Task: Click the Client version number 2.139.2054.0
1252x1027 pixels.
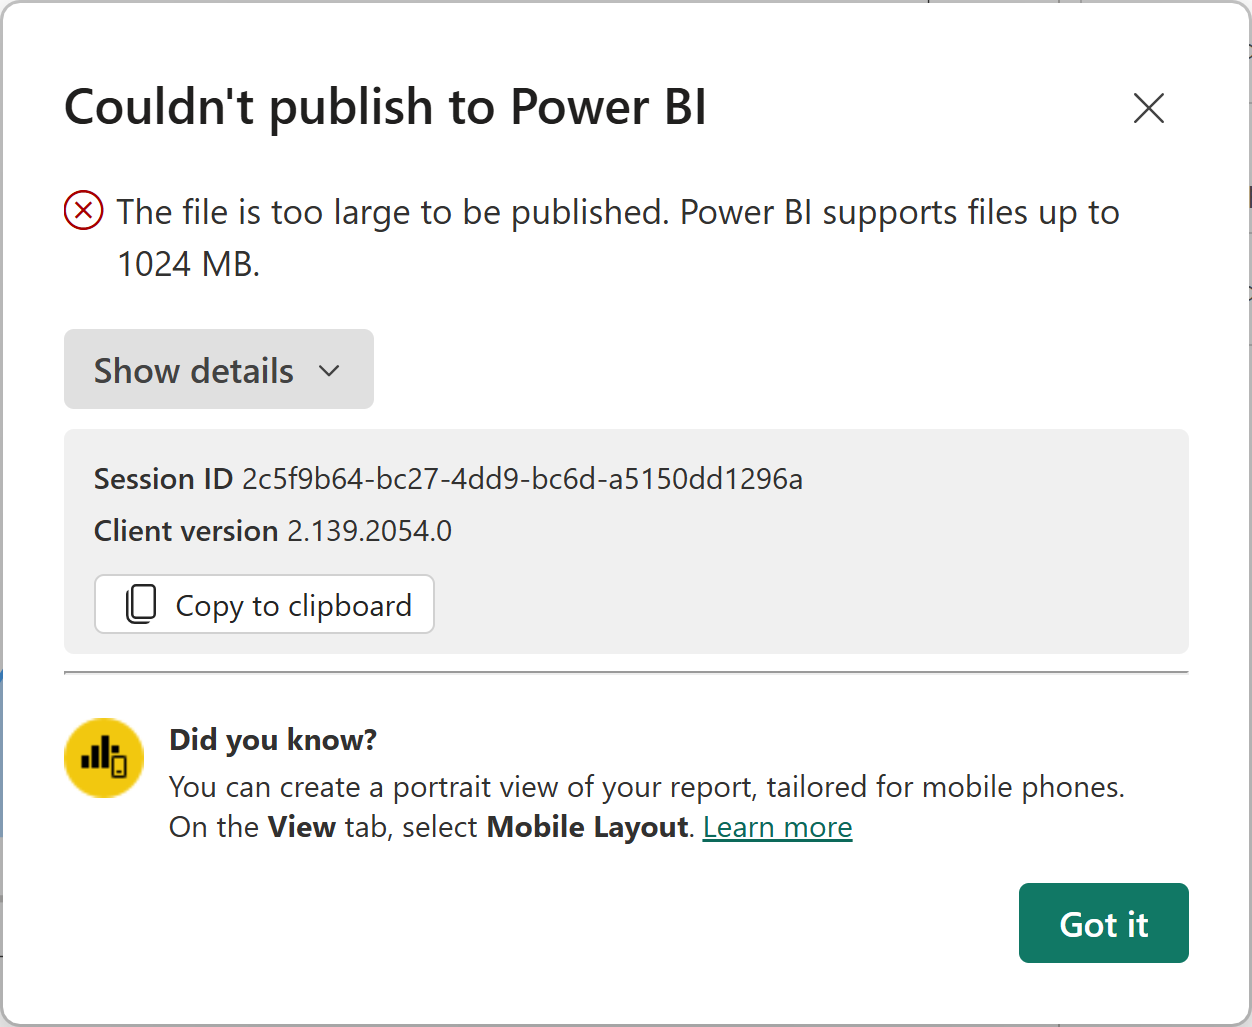Action: pyautogui.click(x=369, y=531)
